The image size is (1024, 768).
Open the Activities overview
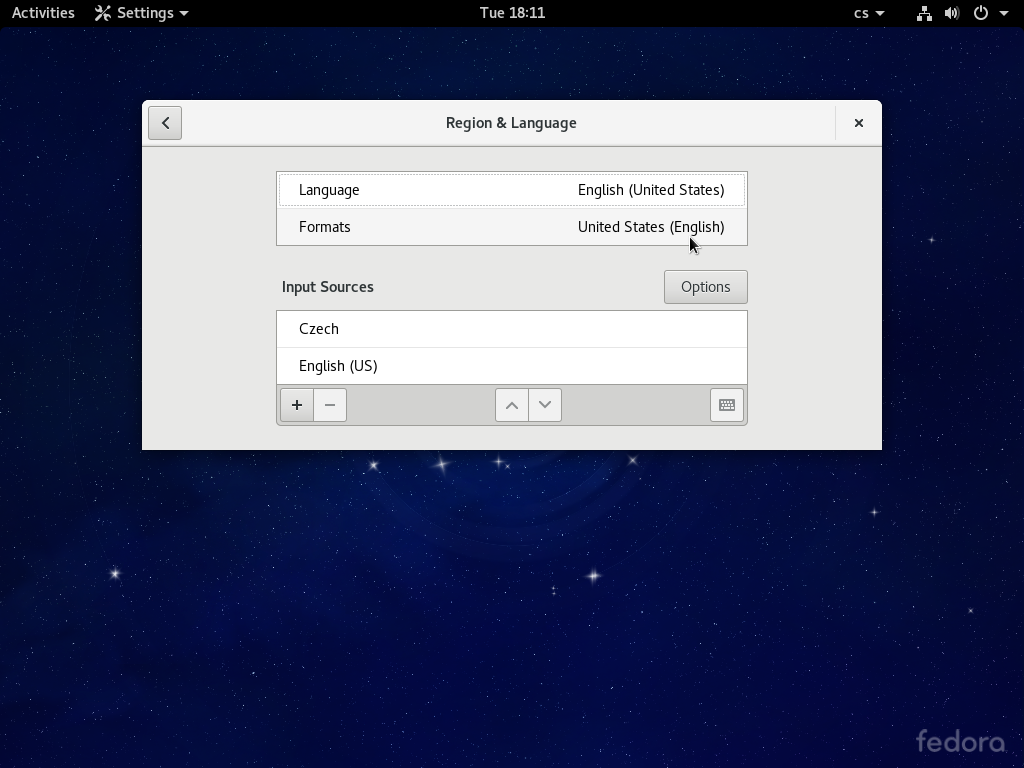point(43,13)
